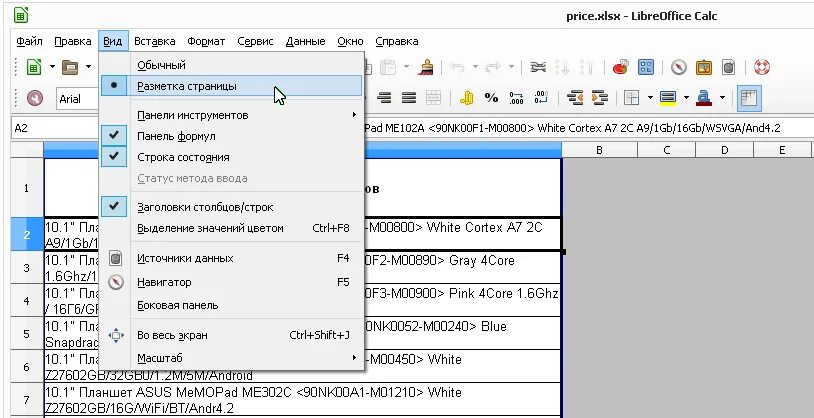Click the Increase Indent icon

pos(600,98)
